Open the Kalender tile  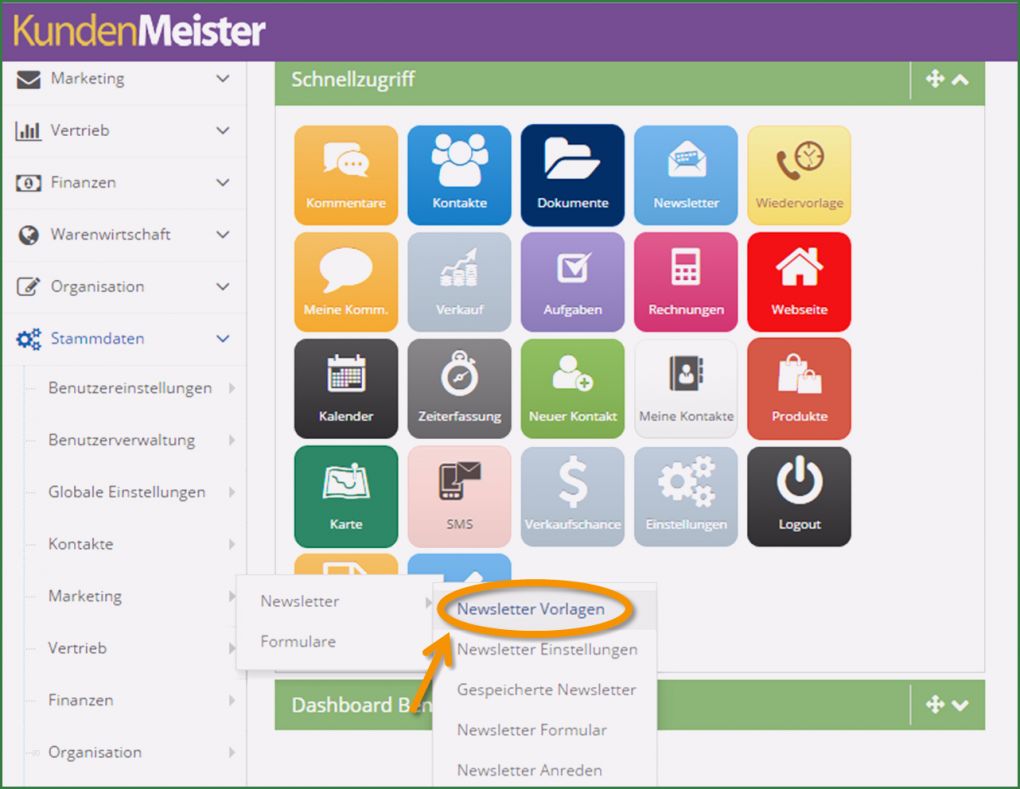pyautogui.click(x=345, y=388)
